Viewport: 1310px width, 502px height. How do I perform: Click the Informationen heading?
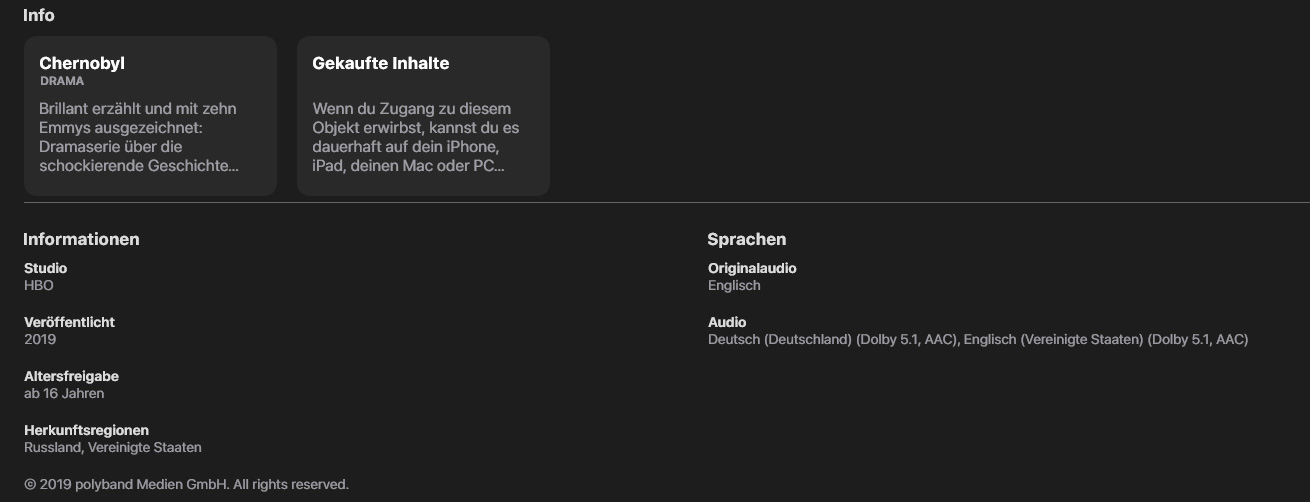(x=81, y=239)
